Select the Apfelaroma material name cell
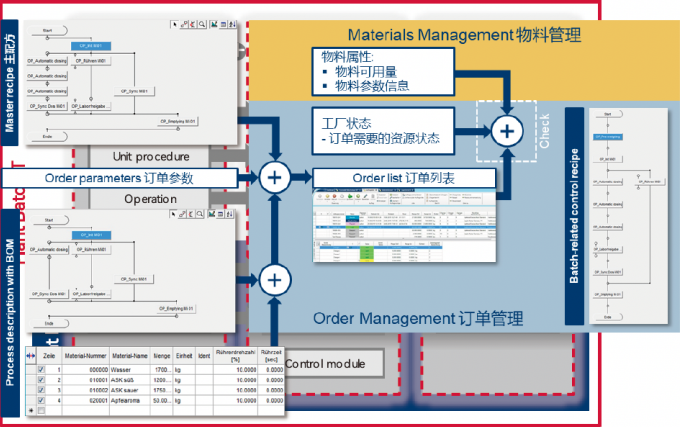680x427 pixels. coord(130,401)
